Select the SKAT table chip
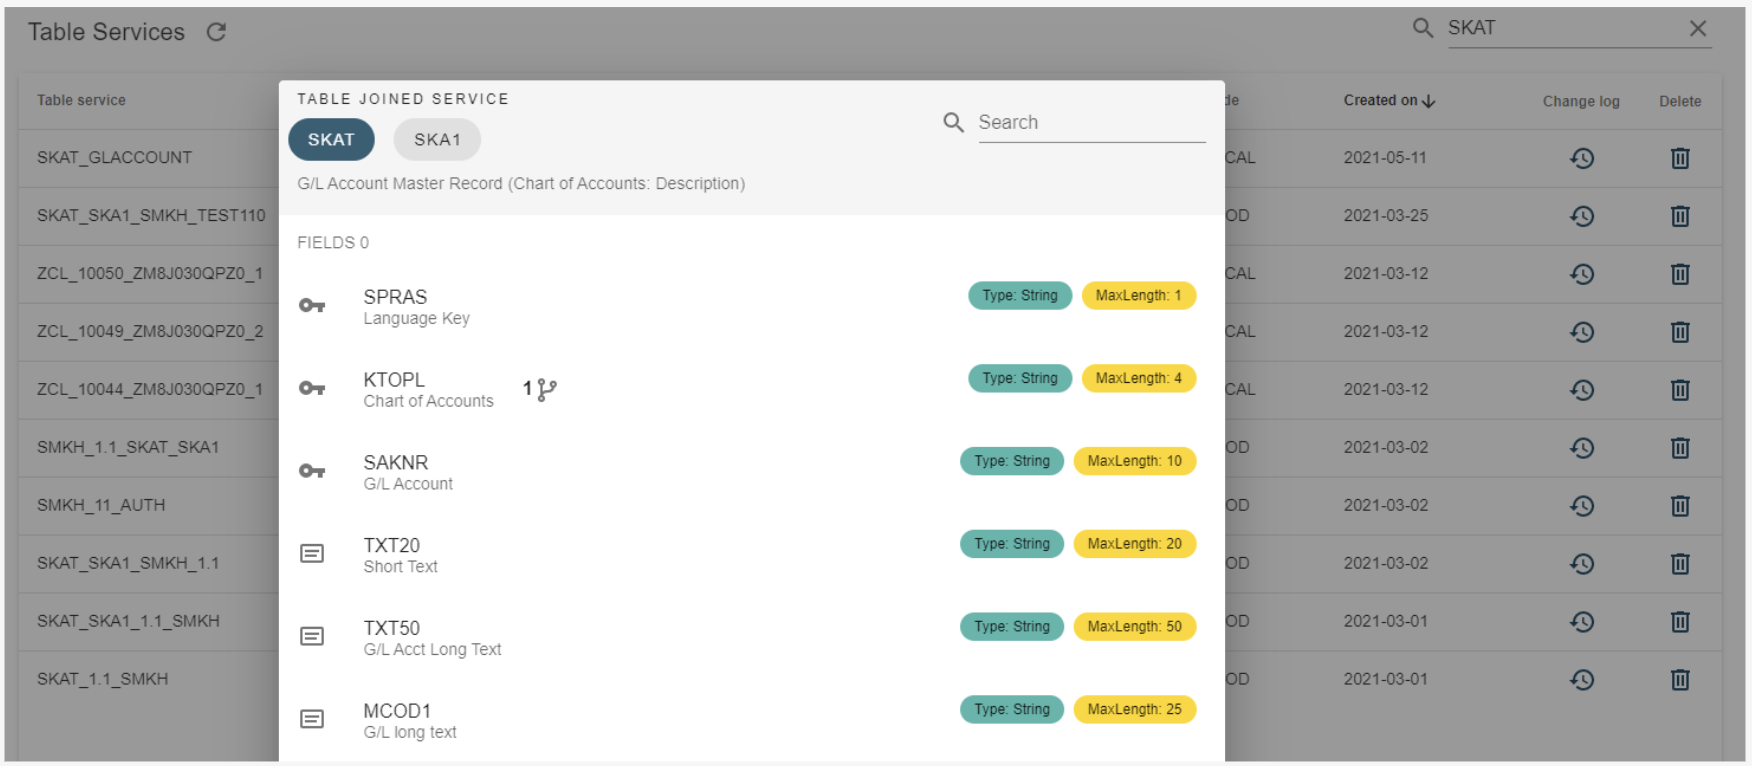This screenshot has width=1752, height=766. tap(331, 140)
